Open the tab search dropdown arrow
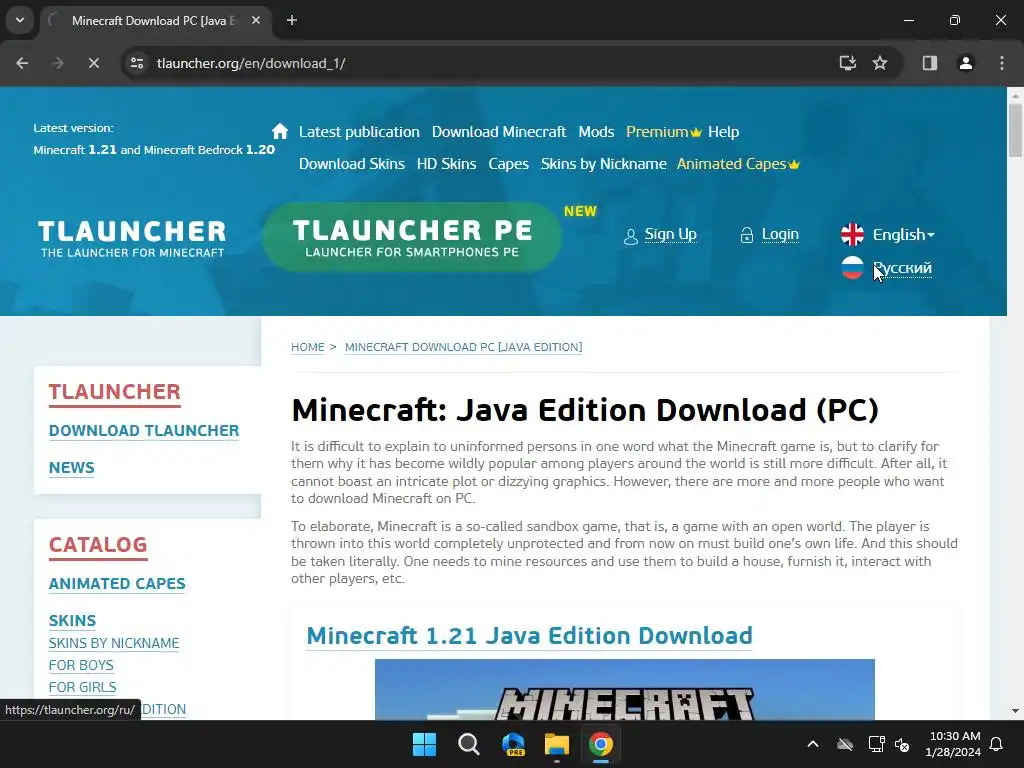1024x768 pixels. (20, 20)
